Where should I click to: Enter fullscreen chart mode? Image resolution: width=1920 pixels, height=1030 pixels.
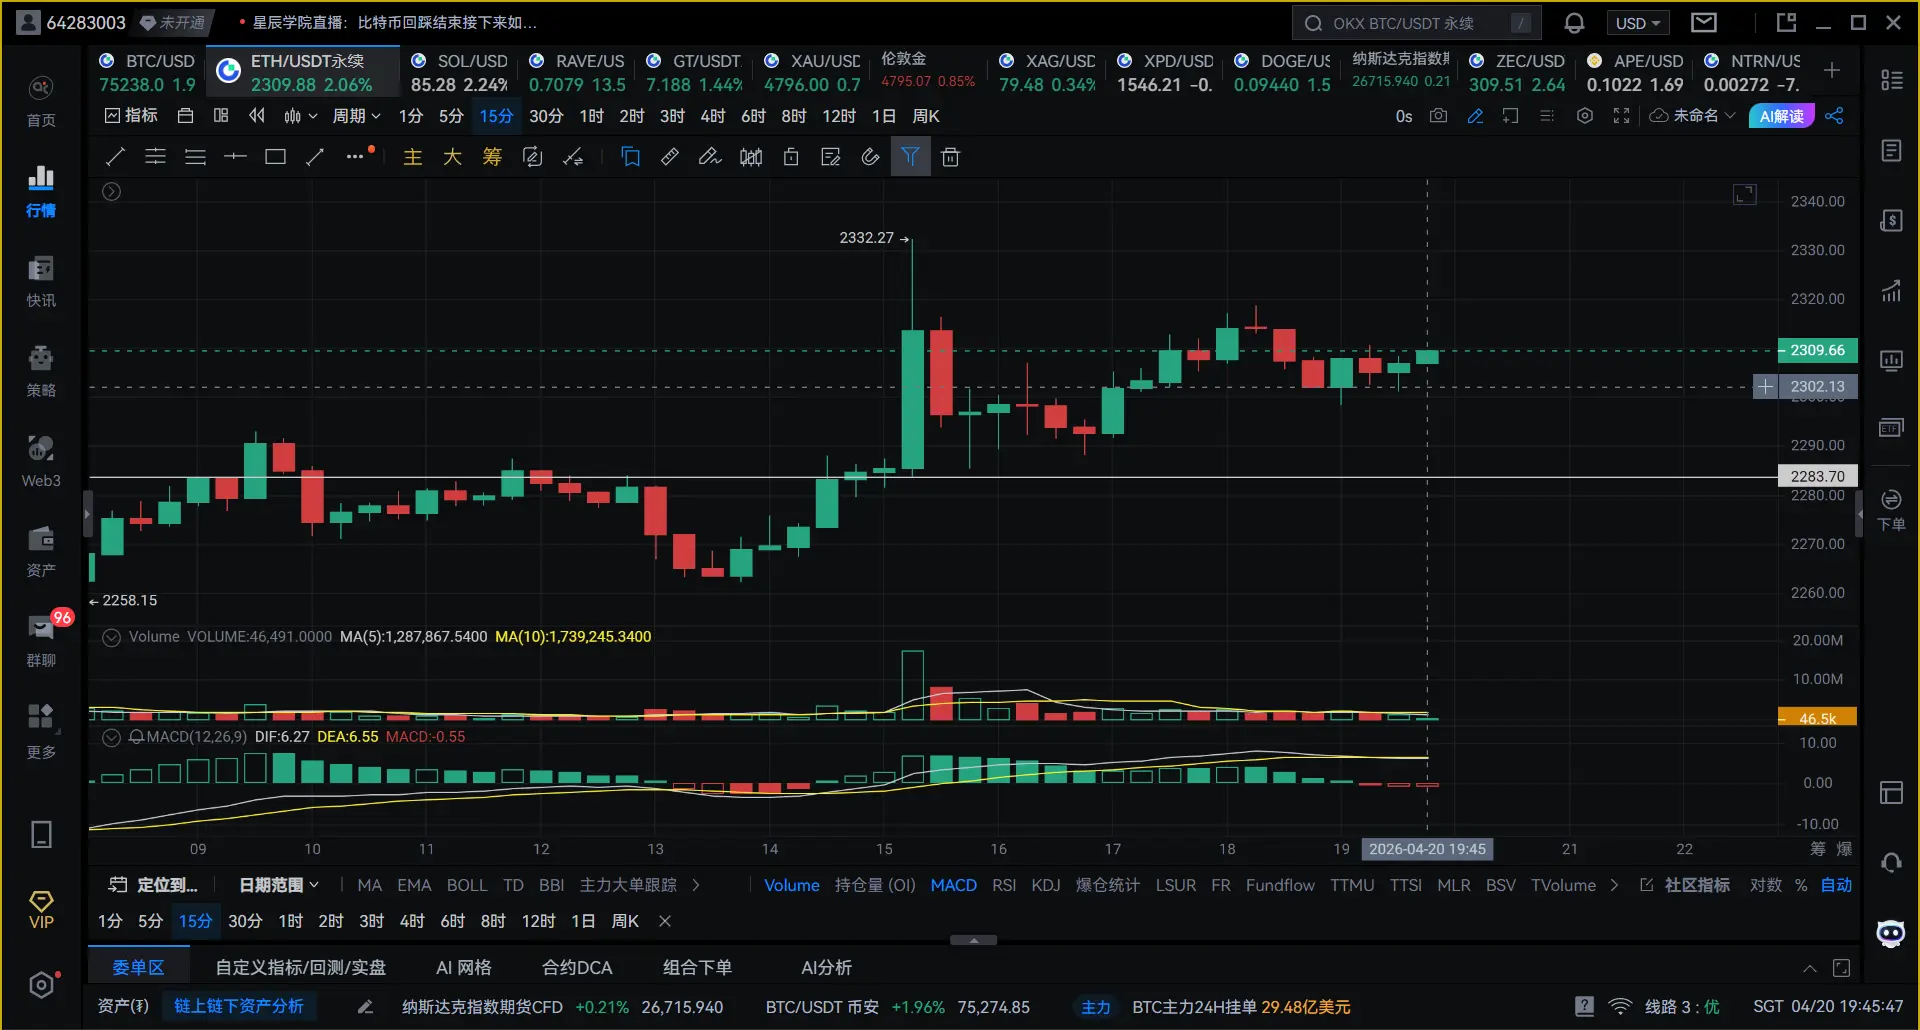1621,116
